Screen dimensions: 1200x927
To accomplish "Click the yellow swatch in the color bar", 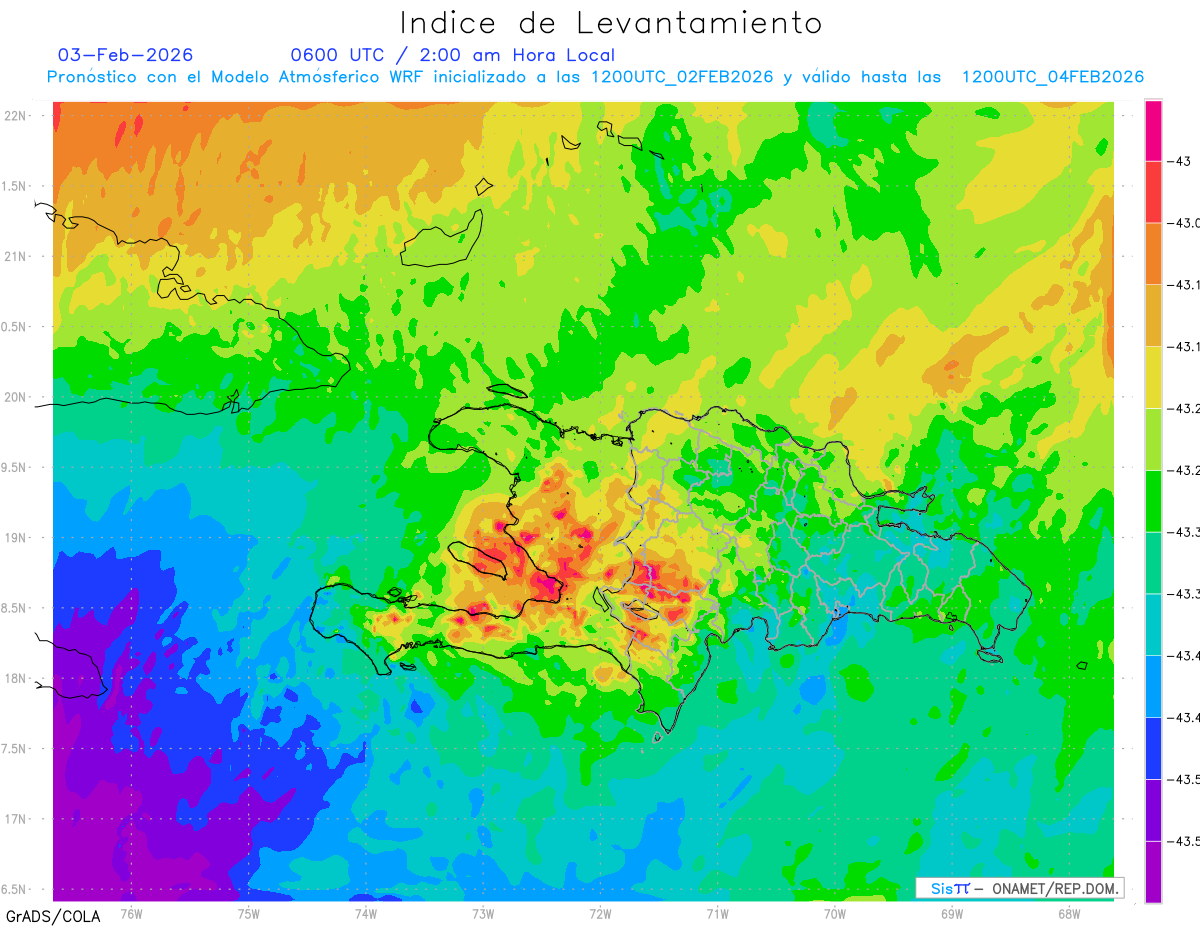I will coord(1153,377).
